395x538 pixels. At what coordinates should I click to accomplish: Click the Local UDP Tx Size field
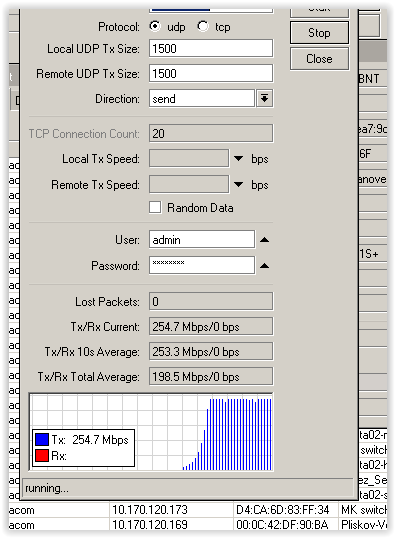211,48
